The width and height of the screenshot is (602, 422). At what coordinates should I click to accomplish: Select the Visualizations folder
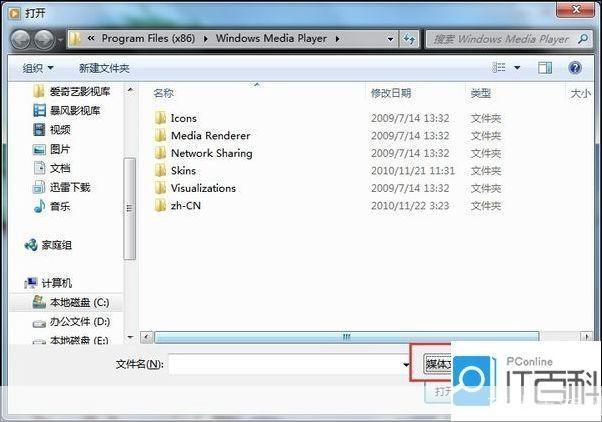pyautogui.click(x=203, y=188)
